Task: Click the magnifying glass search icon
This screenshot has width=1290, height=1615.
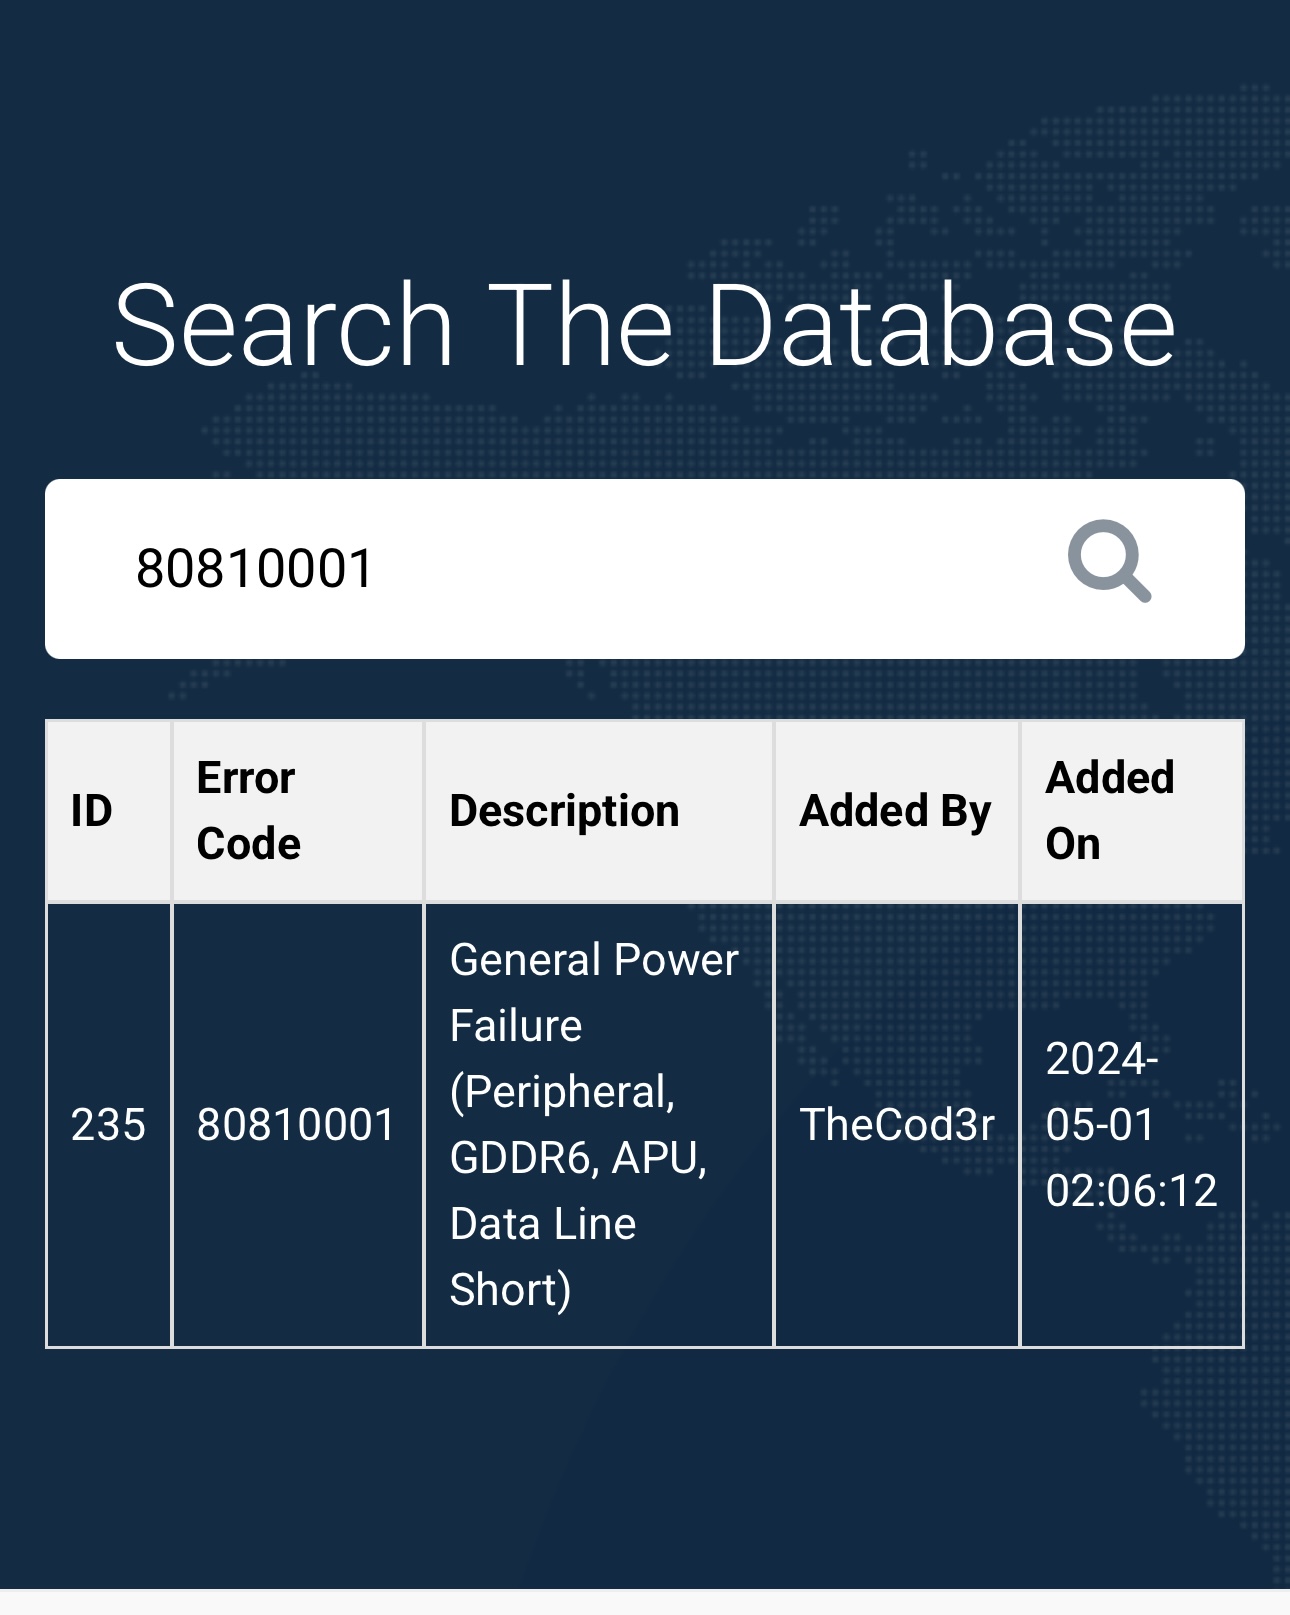Action: [x=1109, y=561]
